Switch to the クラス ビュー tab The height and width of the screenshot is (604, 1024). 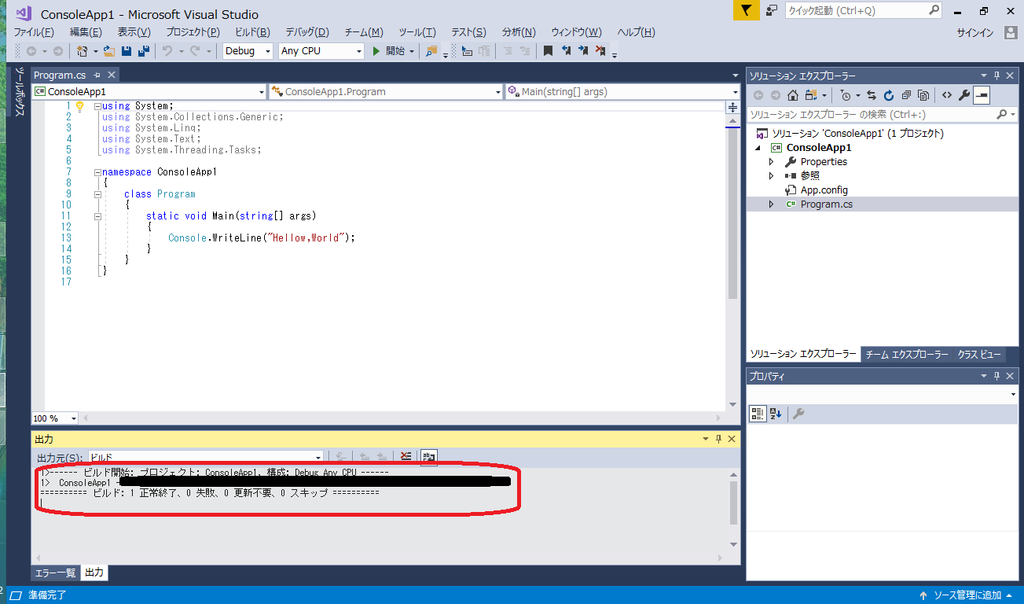(x=979, y=354)
